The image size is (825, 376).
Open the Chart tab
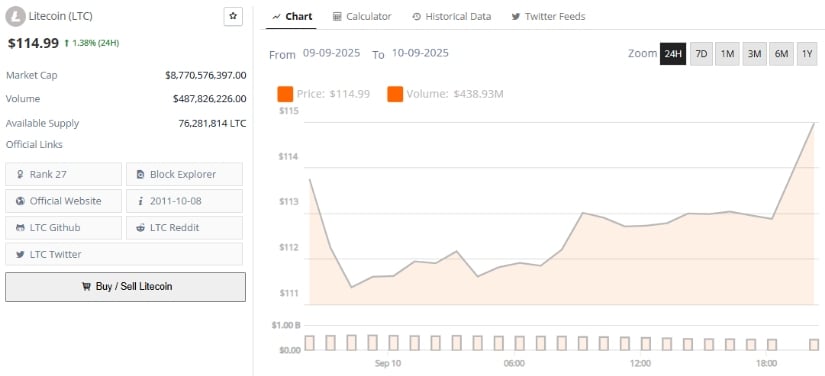coord(292,16)
